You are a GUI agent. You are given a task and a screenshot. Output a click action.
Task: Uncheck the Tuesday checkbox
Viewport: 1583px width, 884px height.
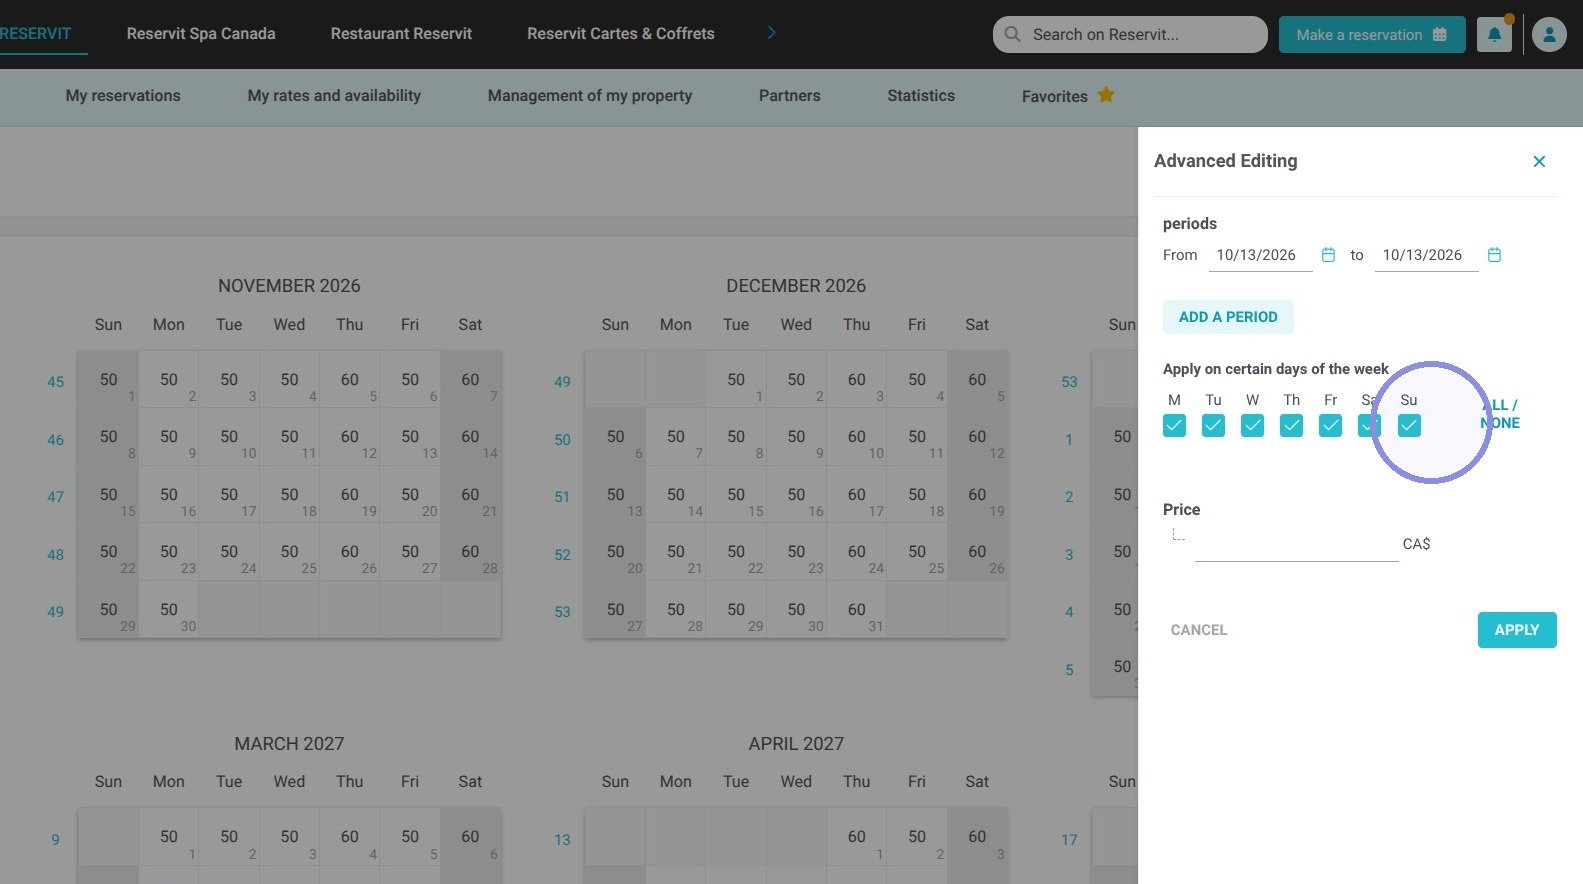click(x=1213, y=426)
